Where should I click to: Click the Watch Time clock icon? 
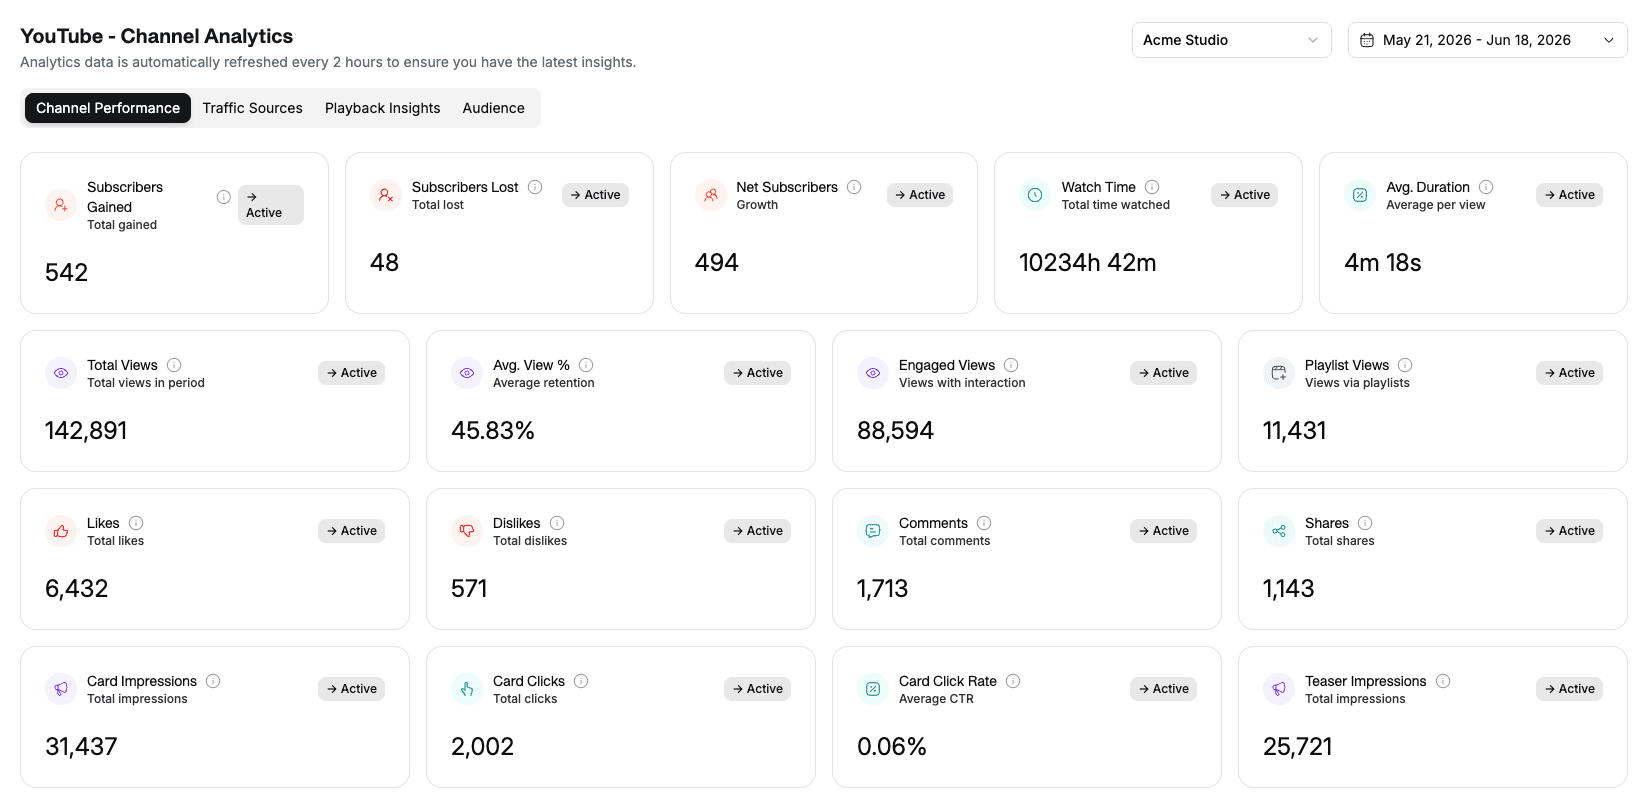point(1035,195)
